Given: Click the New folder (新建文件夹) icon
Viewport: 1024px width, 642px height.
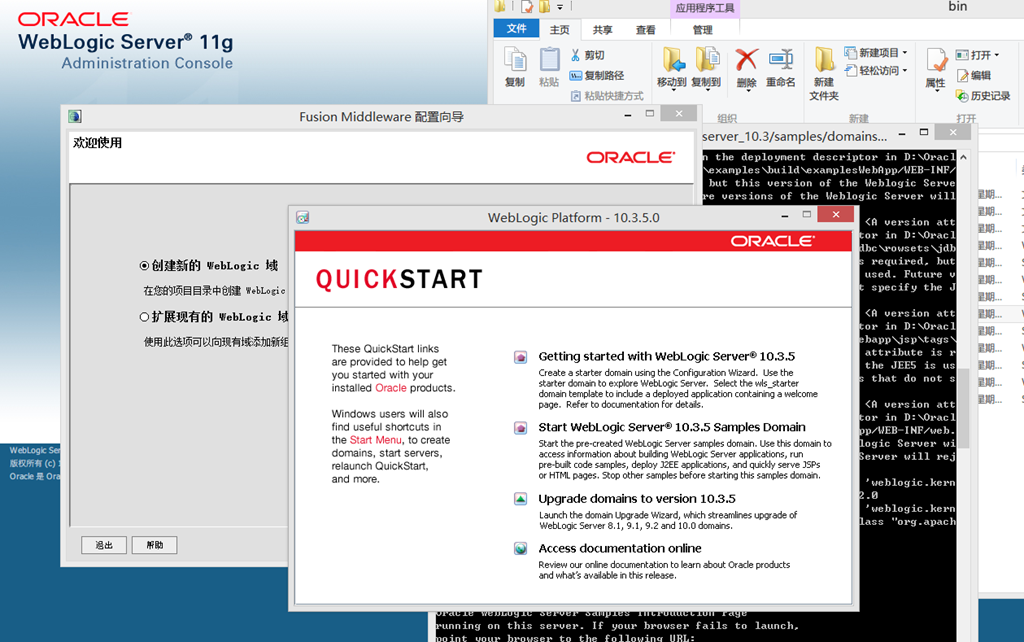Looking at the screenshot, I should [824, 60].
